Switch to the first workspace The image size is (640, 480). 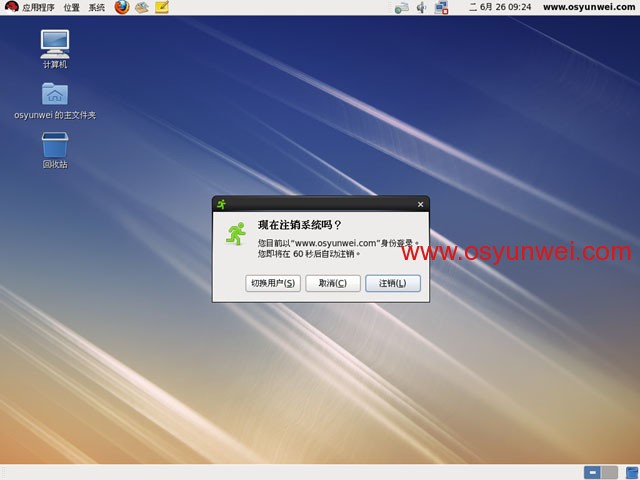click(592, 473)
